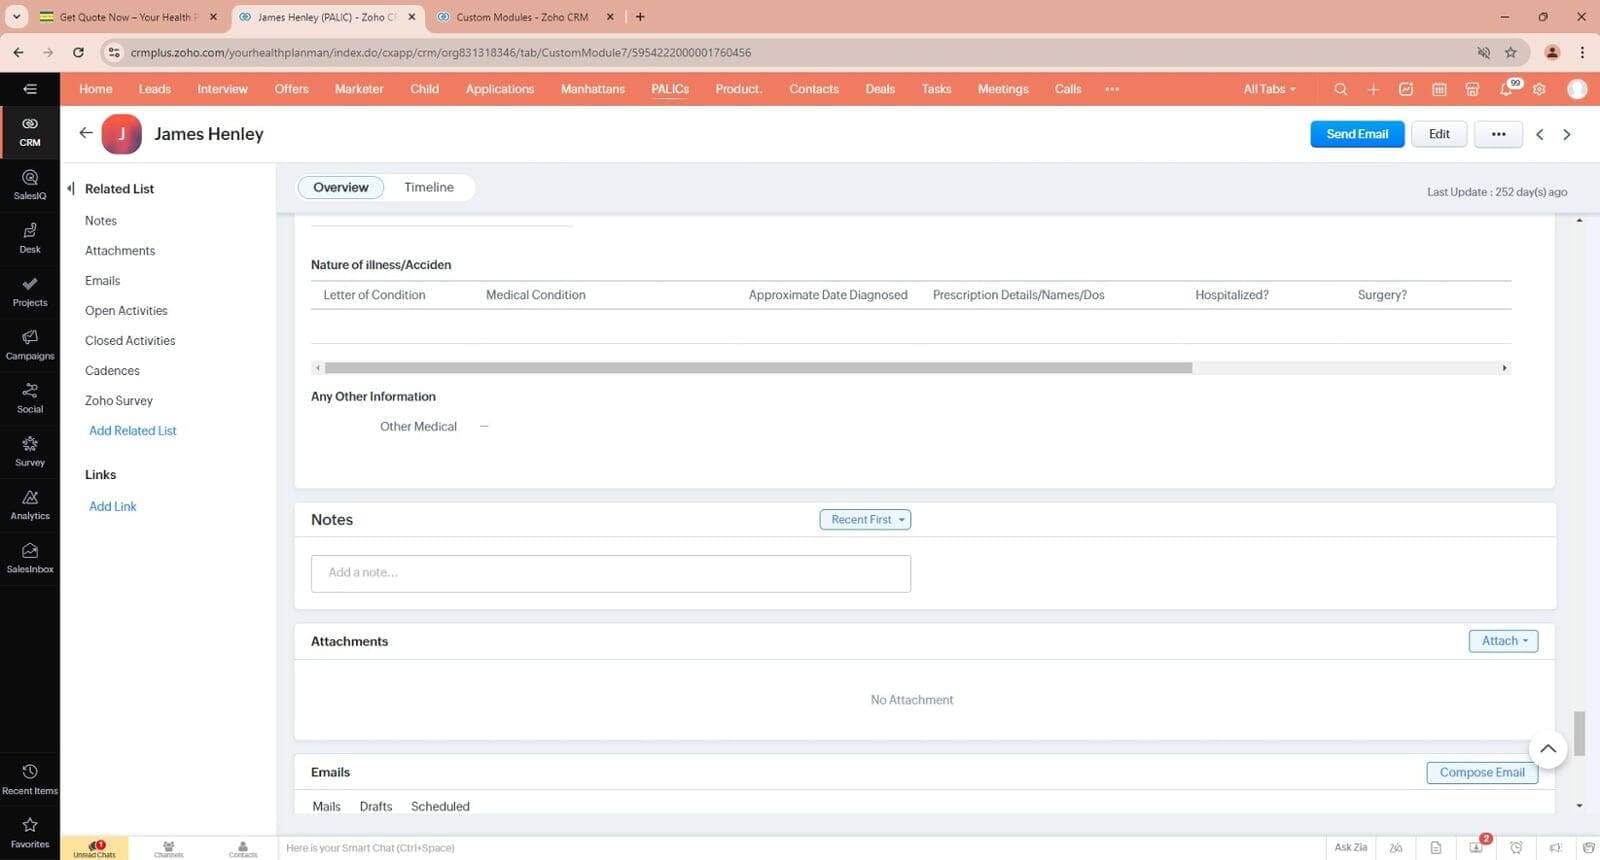Open the Deals module tab

click(880, 89)
